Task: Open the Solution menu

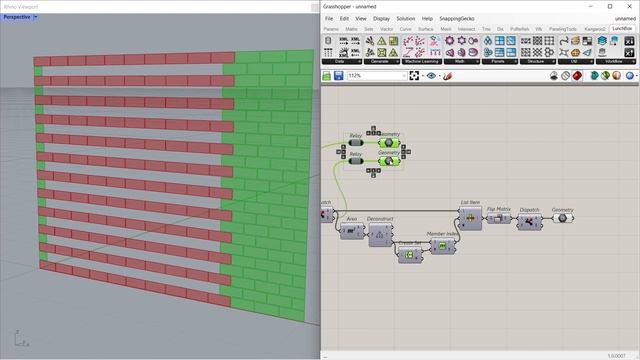Action: point(405,19)
